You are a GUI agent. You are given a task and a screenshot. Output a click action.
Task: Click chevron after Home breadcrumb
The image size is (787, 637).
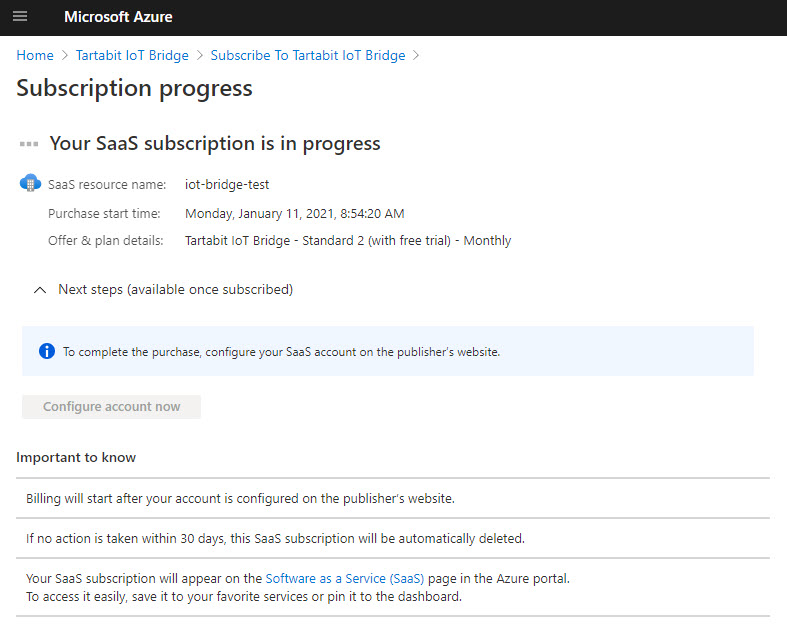[64, 55]
